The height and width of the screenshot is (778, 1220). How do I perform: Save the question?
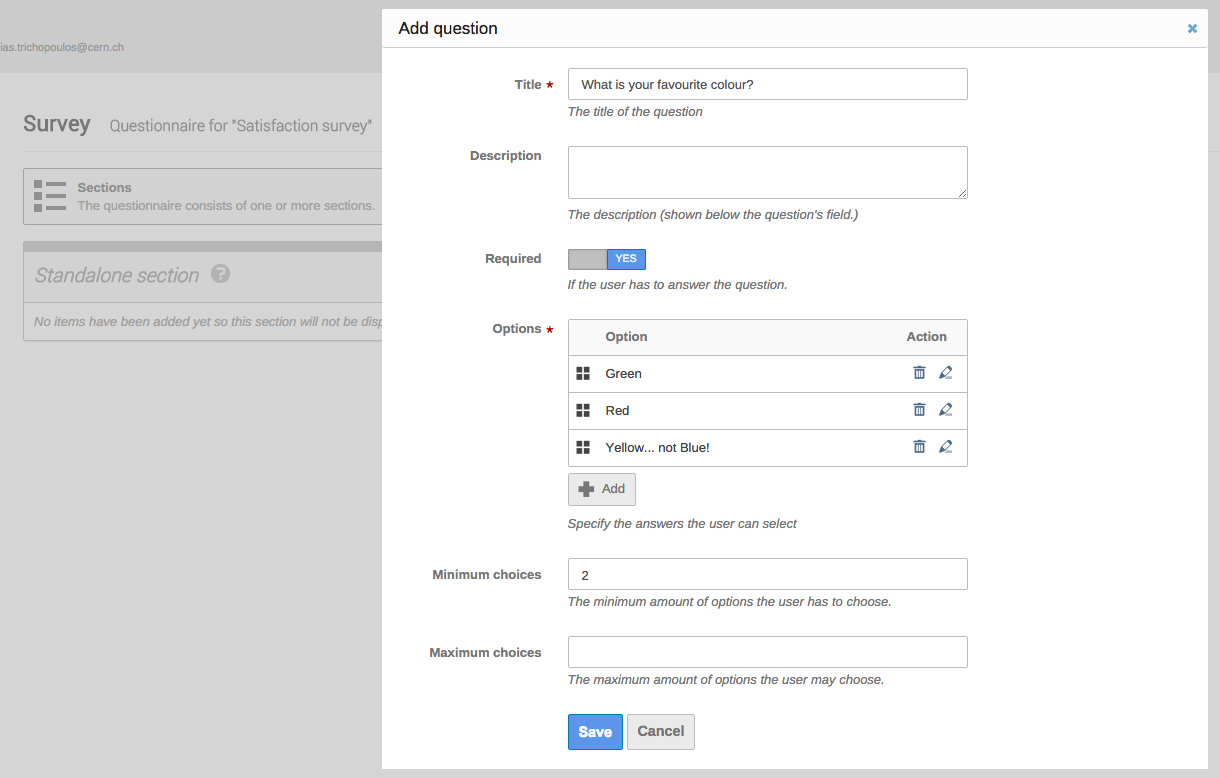coord(595,732)
